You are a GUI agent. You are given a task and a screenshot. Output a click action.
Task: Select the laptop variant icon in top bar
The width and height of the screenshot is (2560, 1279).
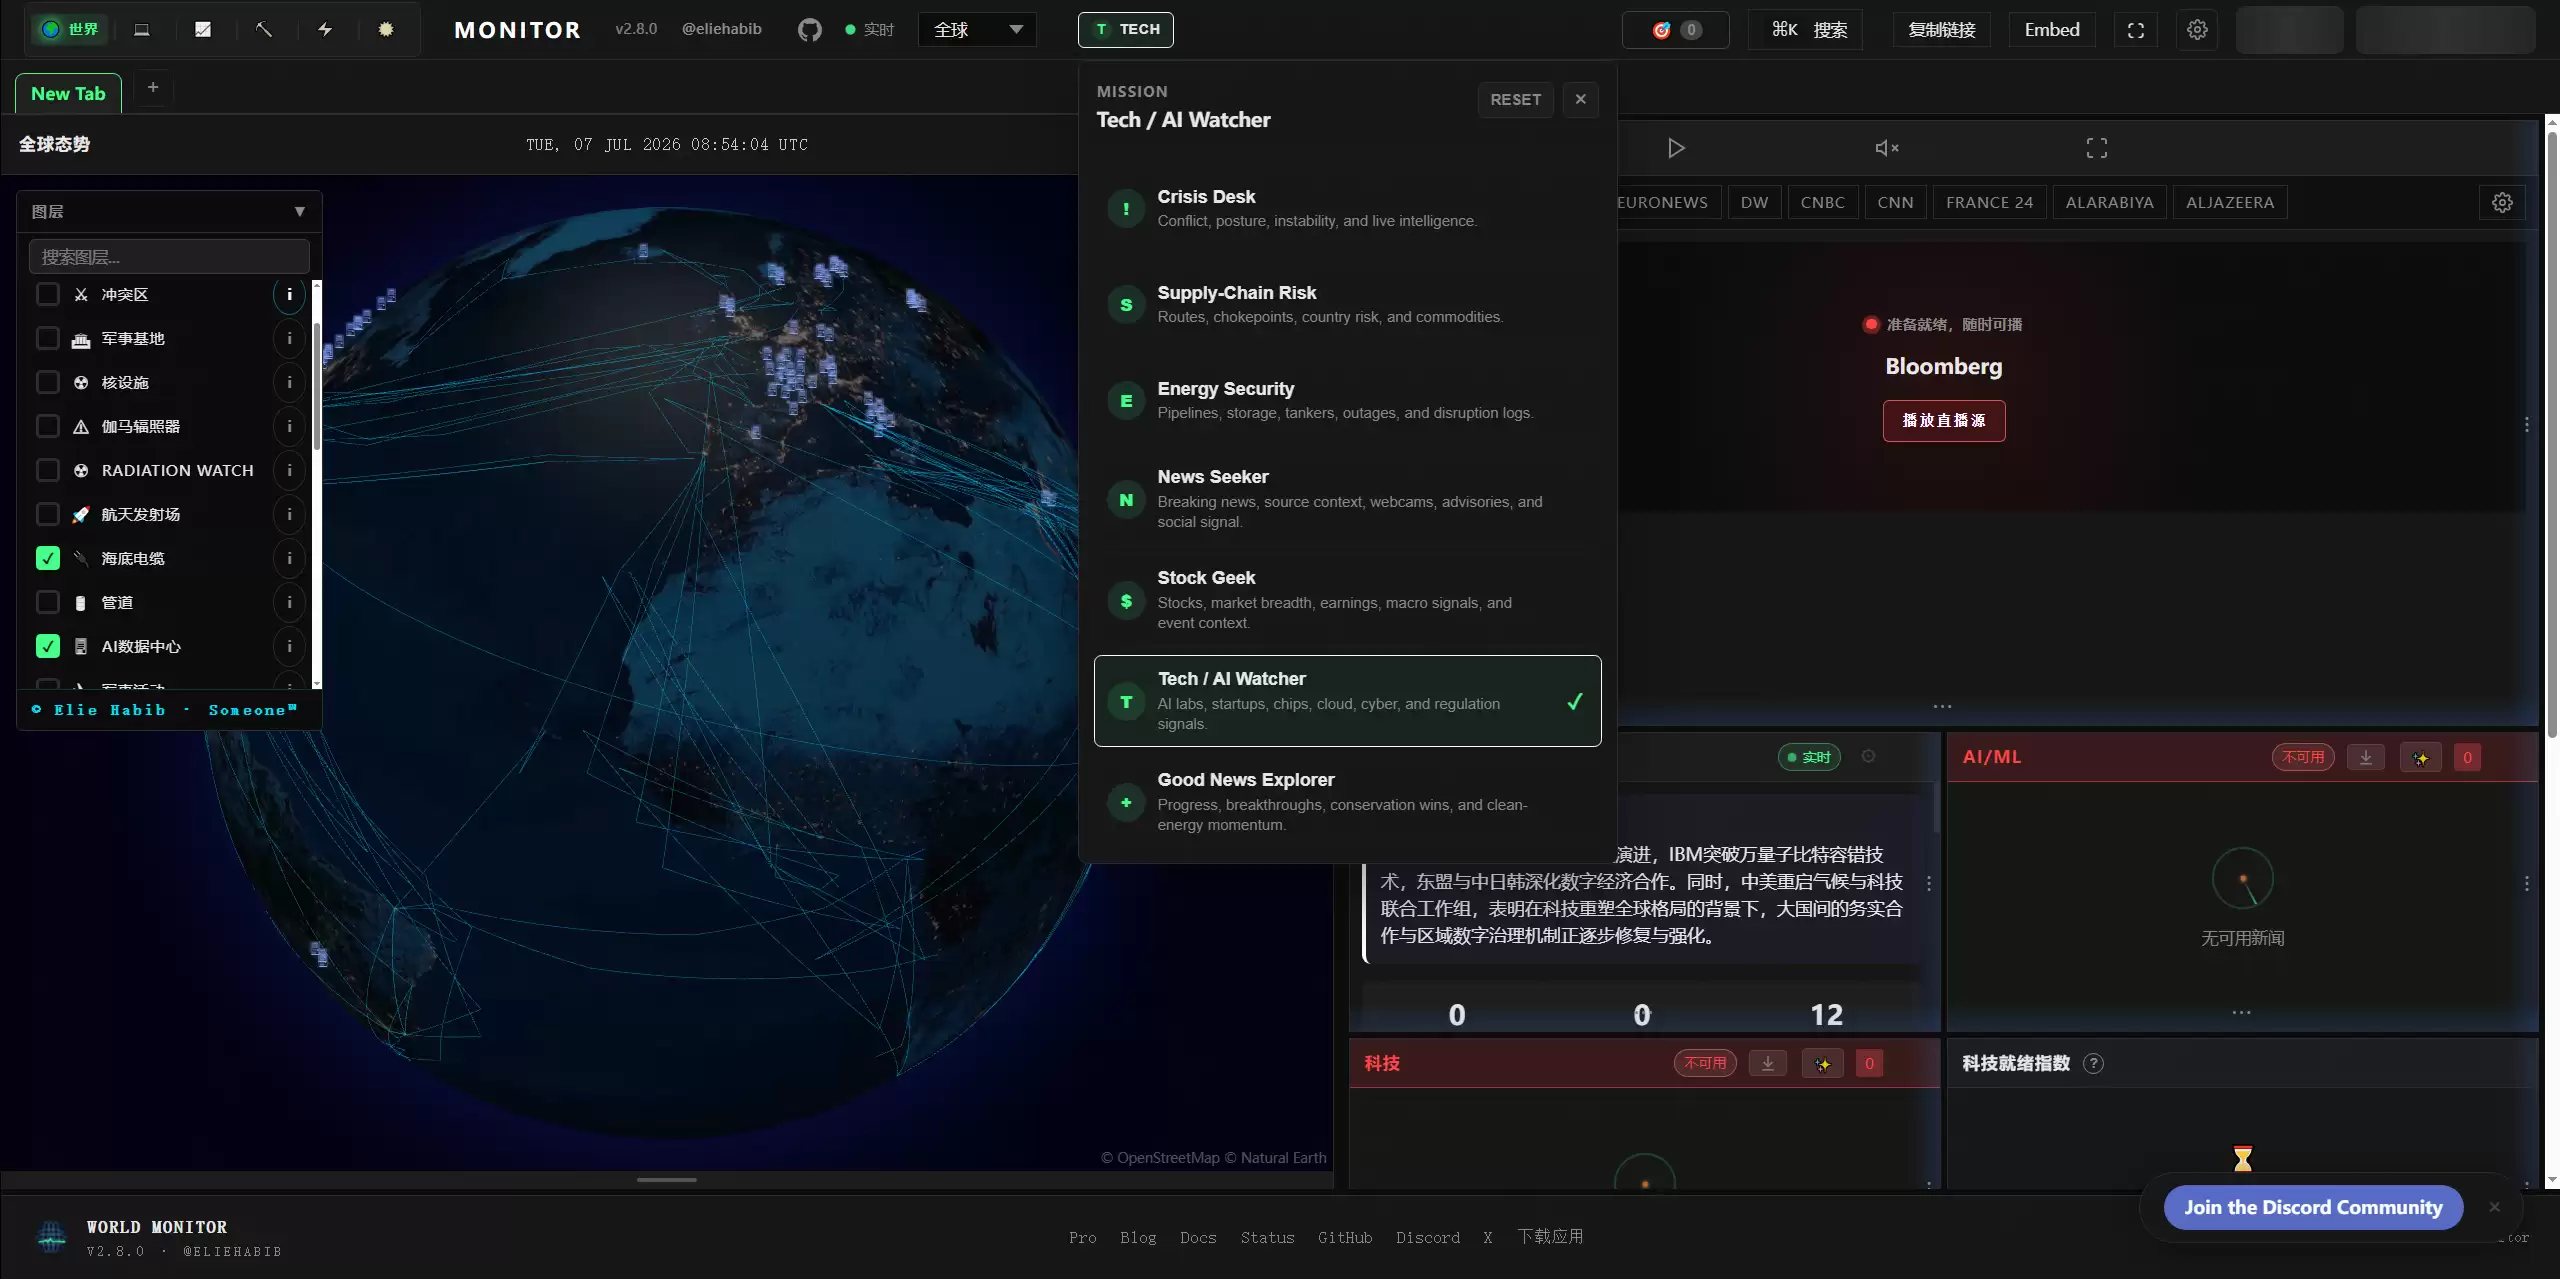(x=142, y=30)
